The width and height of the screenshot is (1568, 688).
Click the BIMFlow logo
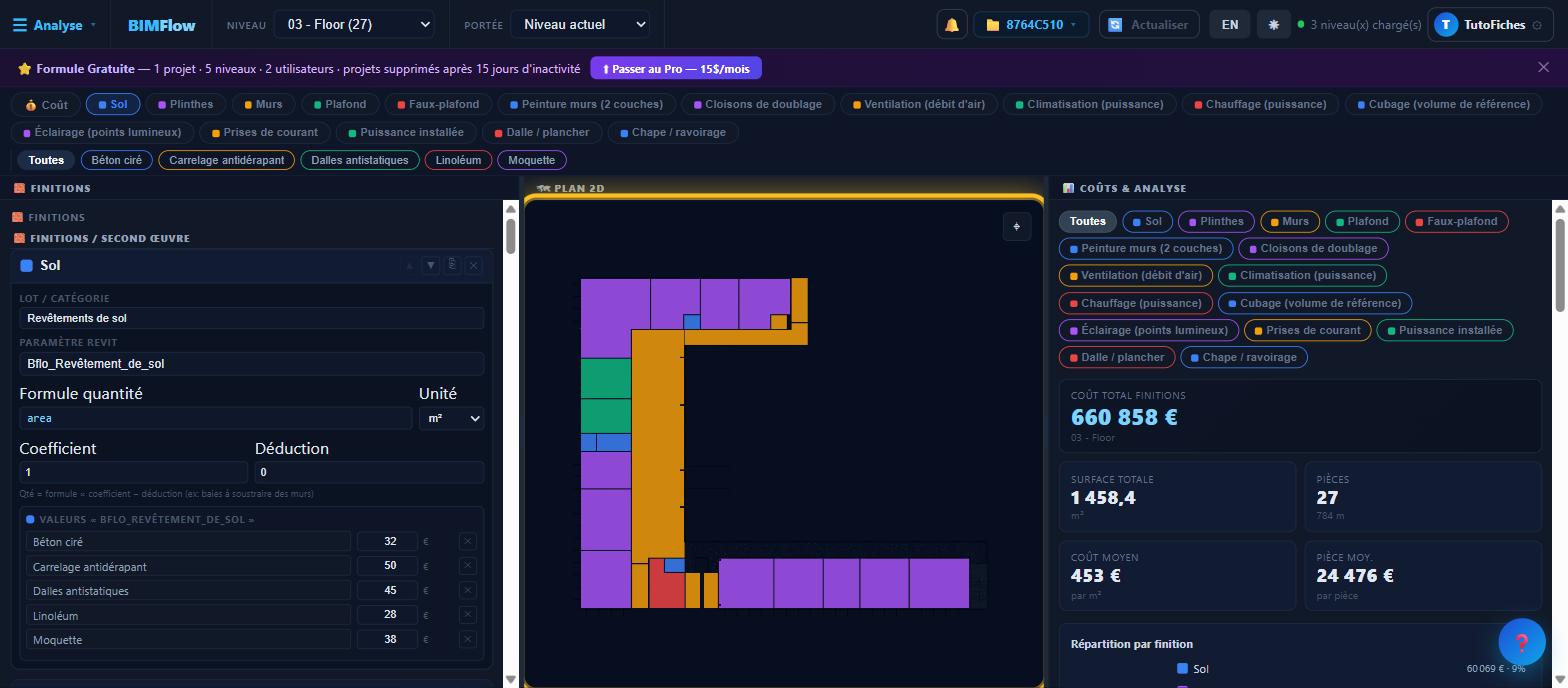162,25
